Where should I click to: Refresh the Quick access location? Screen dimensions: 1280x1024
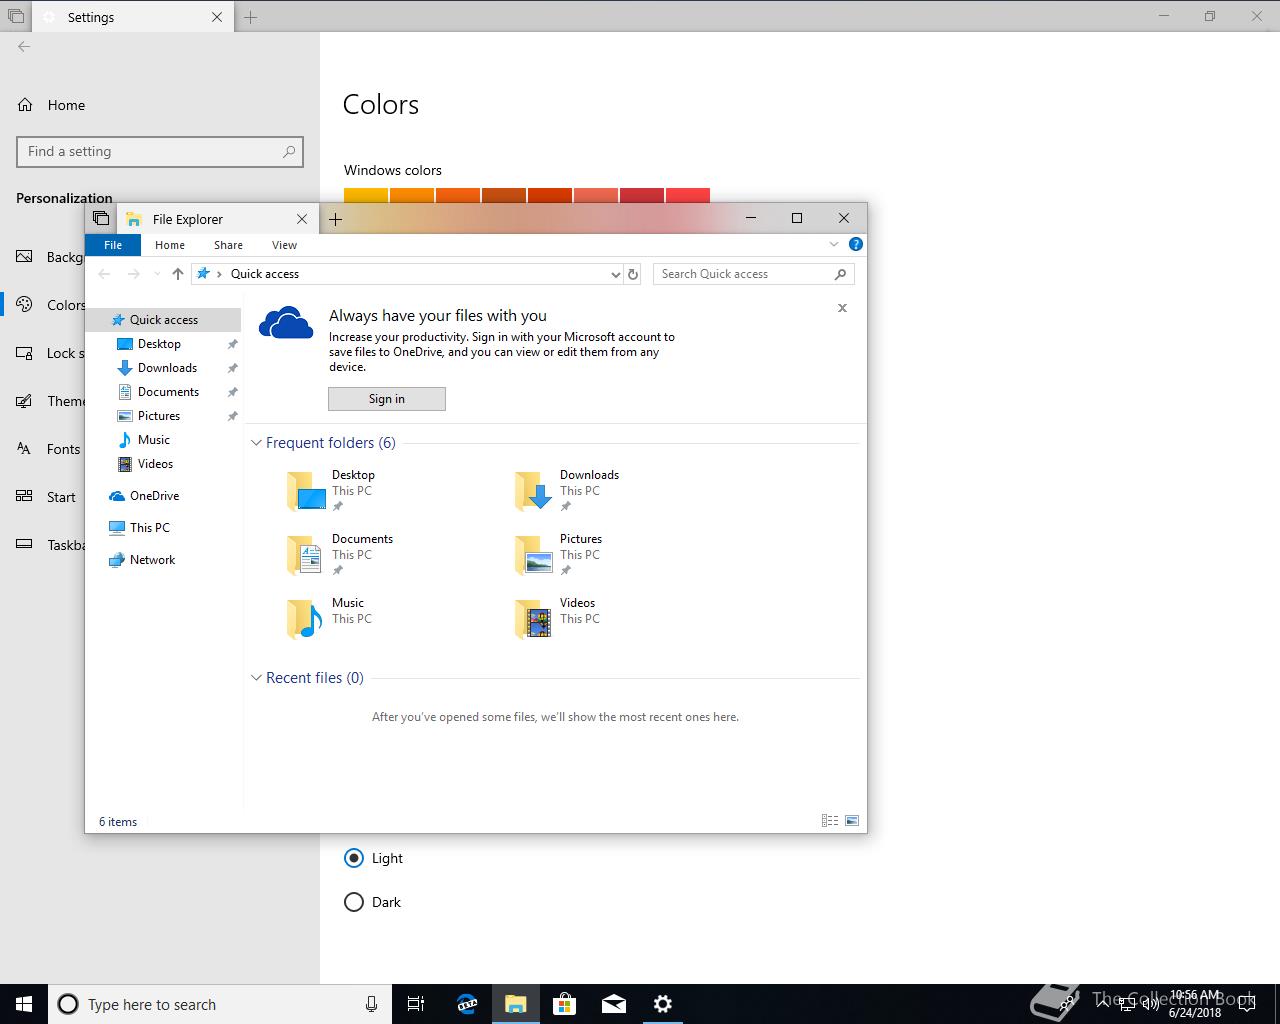click(x=632, y=274)
